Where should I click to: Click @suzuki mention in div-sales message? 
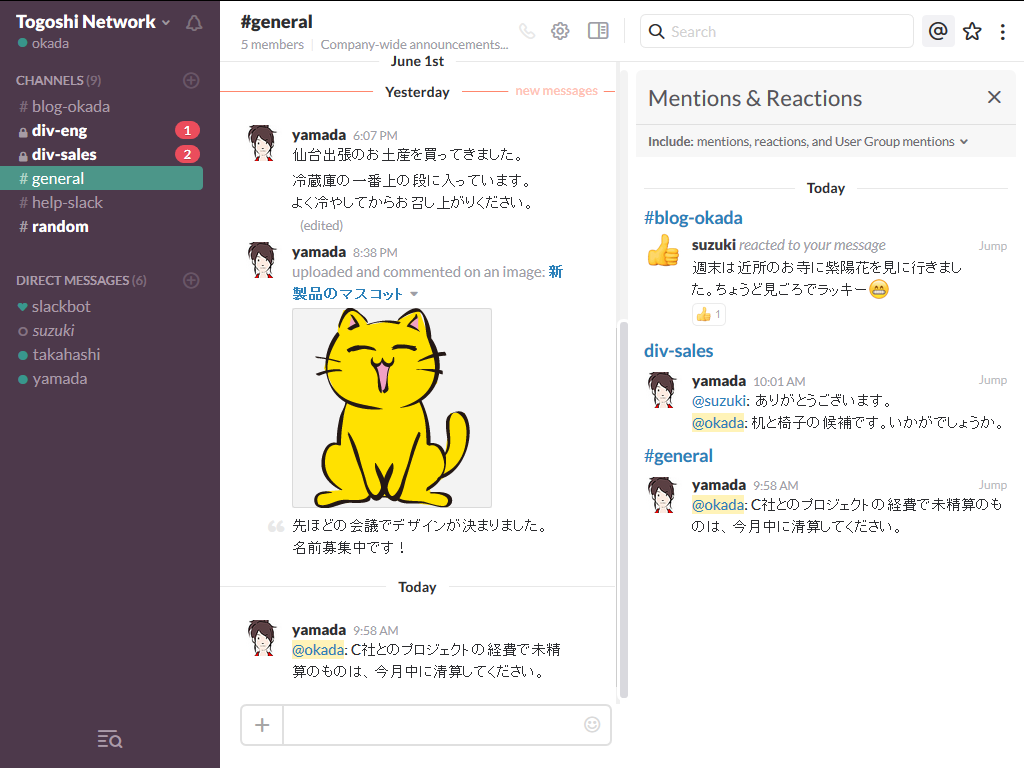click(718, 400)
